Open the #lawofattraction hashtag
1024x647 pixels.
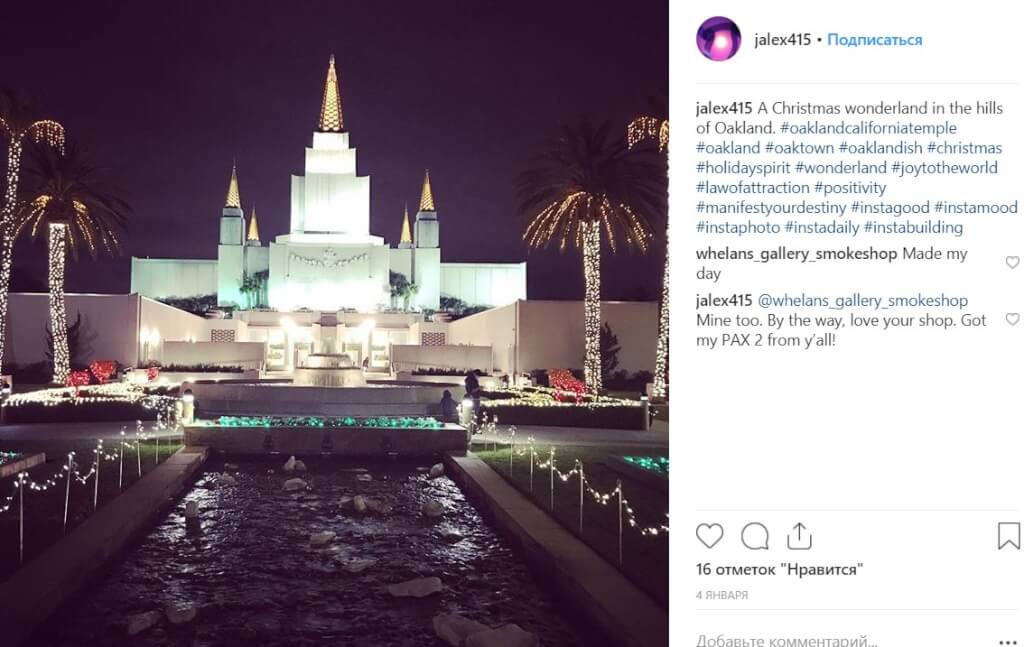point(752,187)
